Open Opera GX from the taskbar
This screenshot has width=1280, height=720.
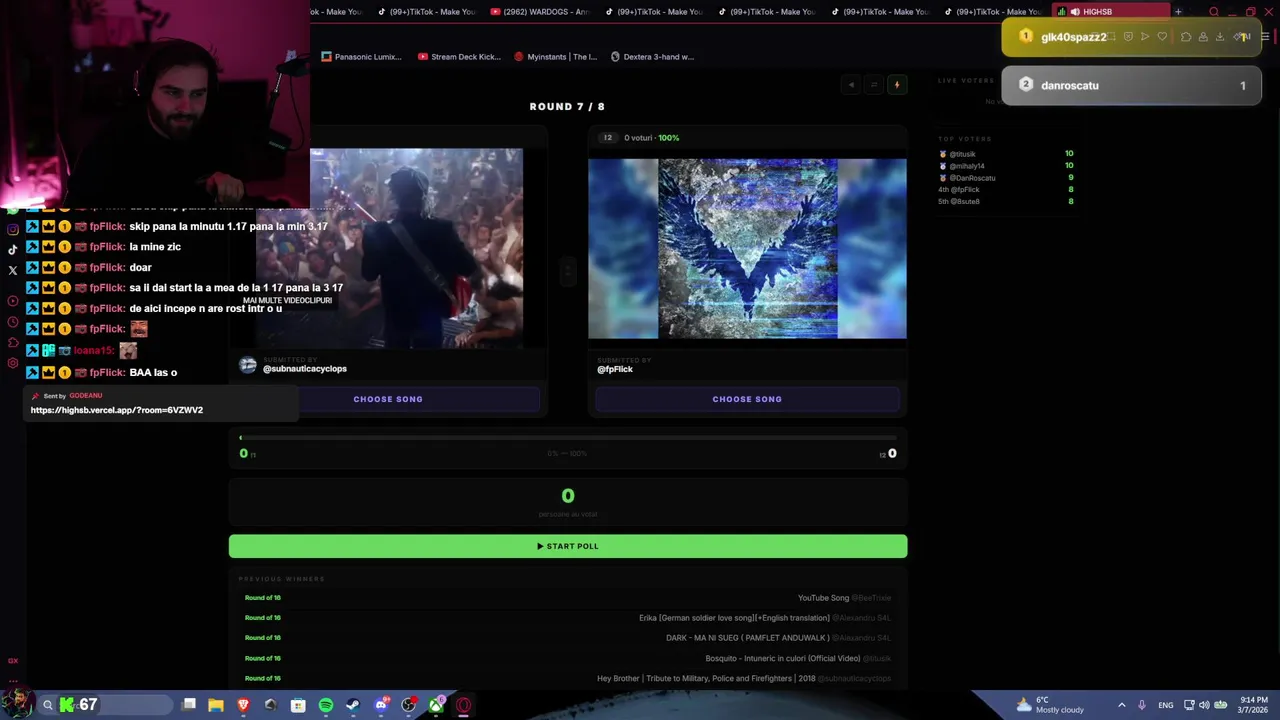[x=464, y=705]
